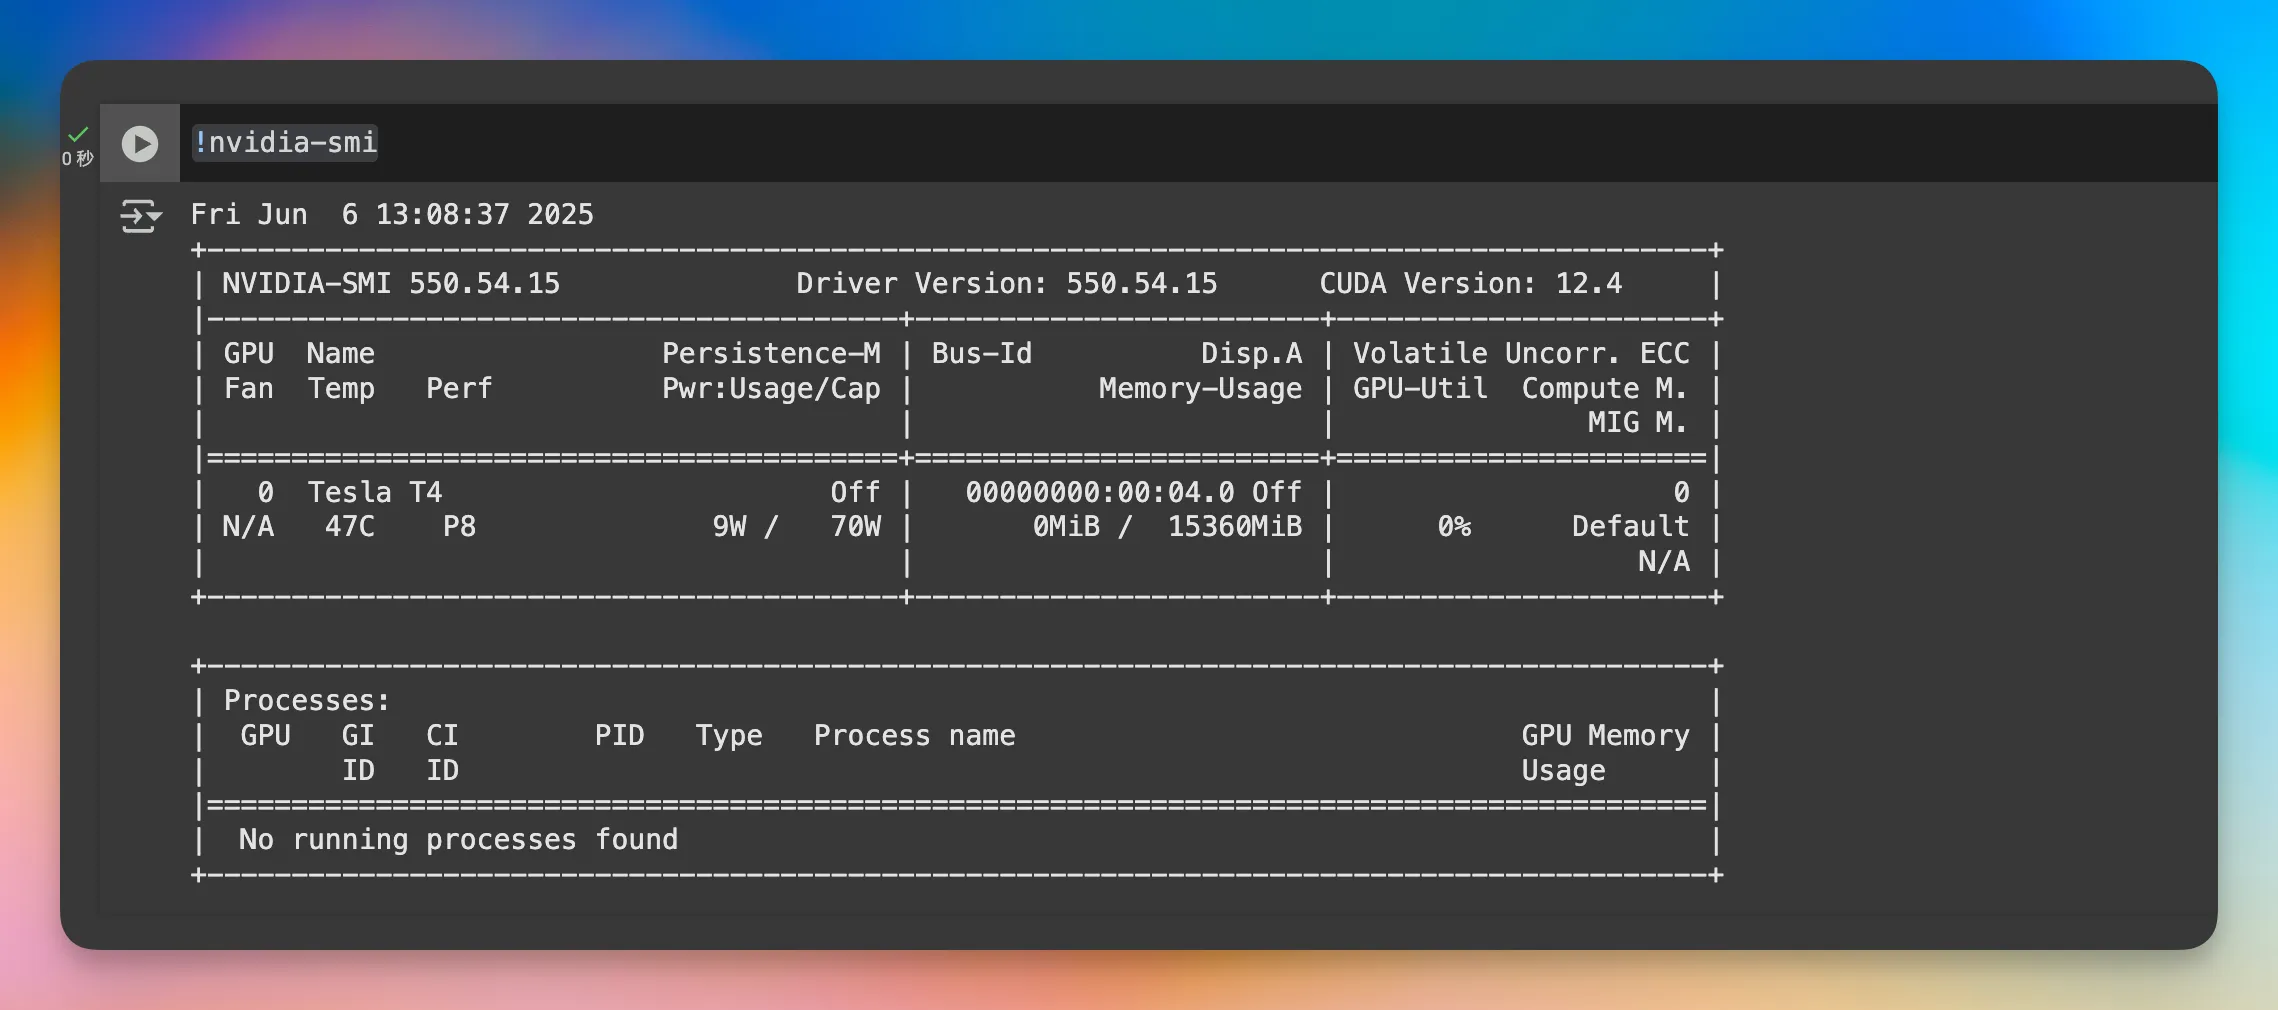Run the !nvidia-smi code cell
The image size is (2278, 1010).
point(140,144)
